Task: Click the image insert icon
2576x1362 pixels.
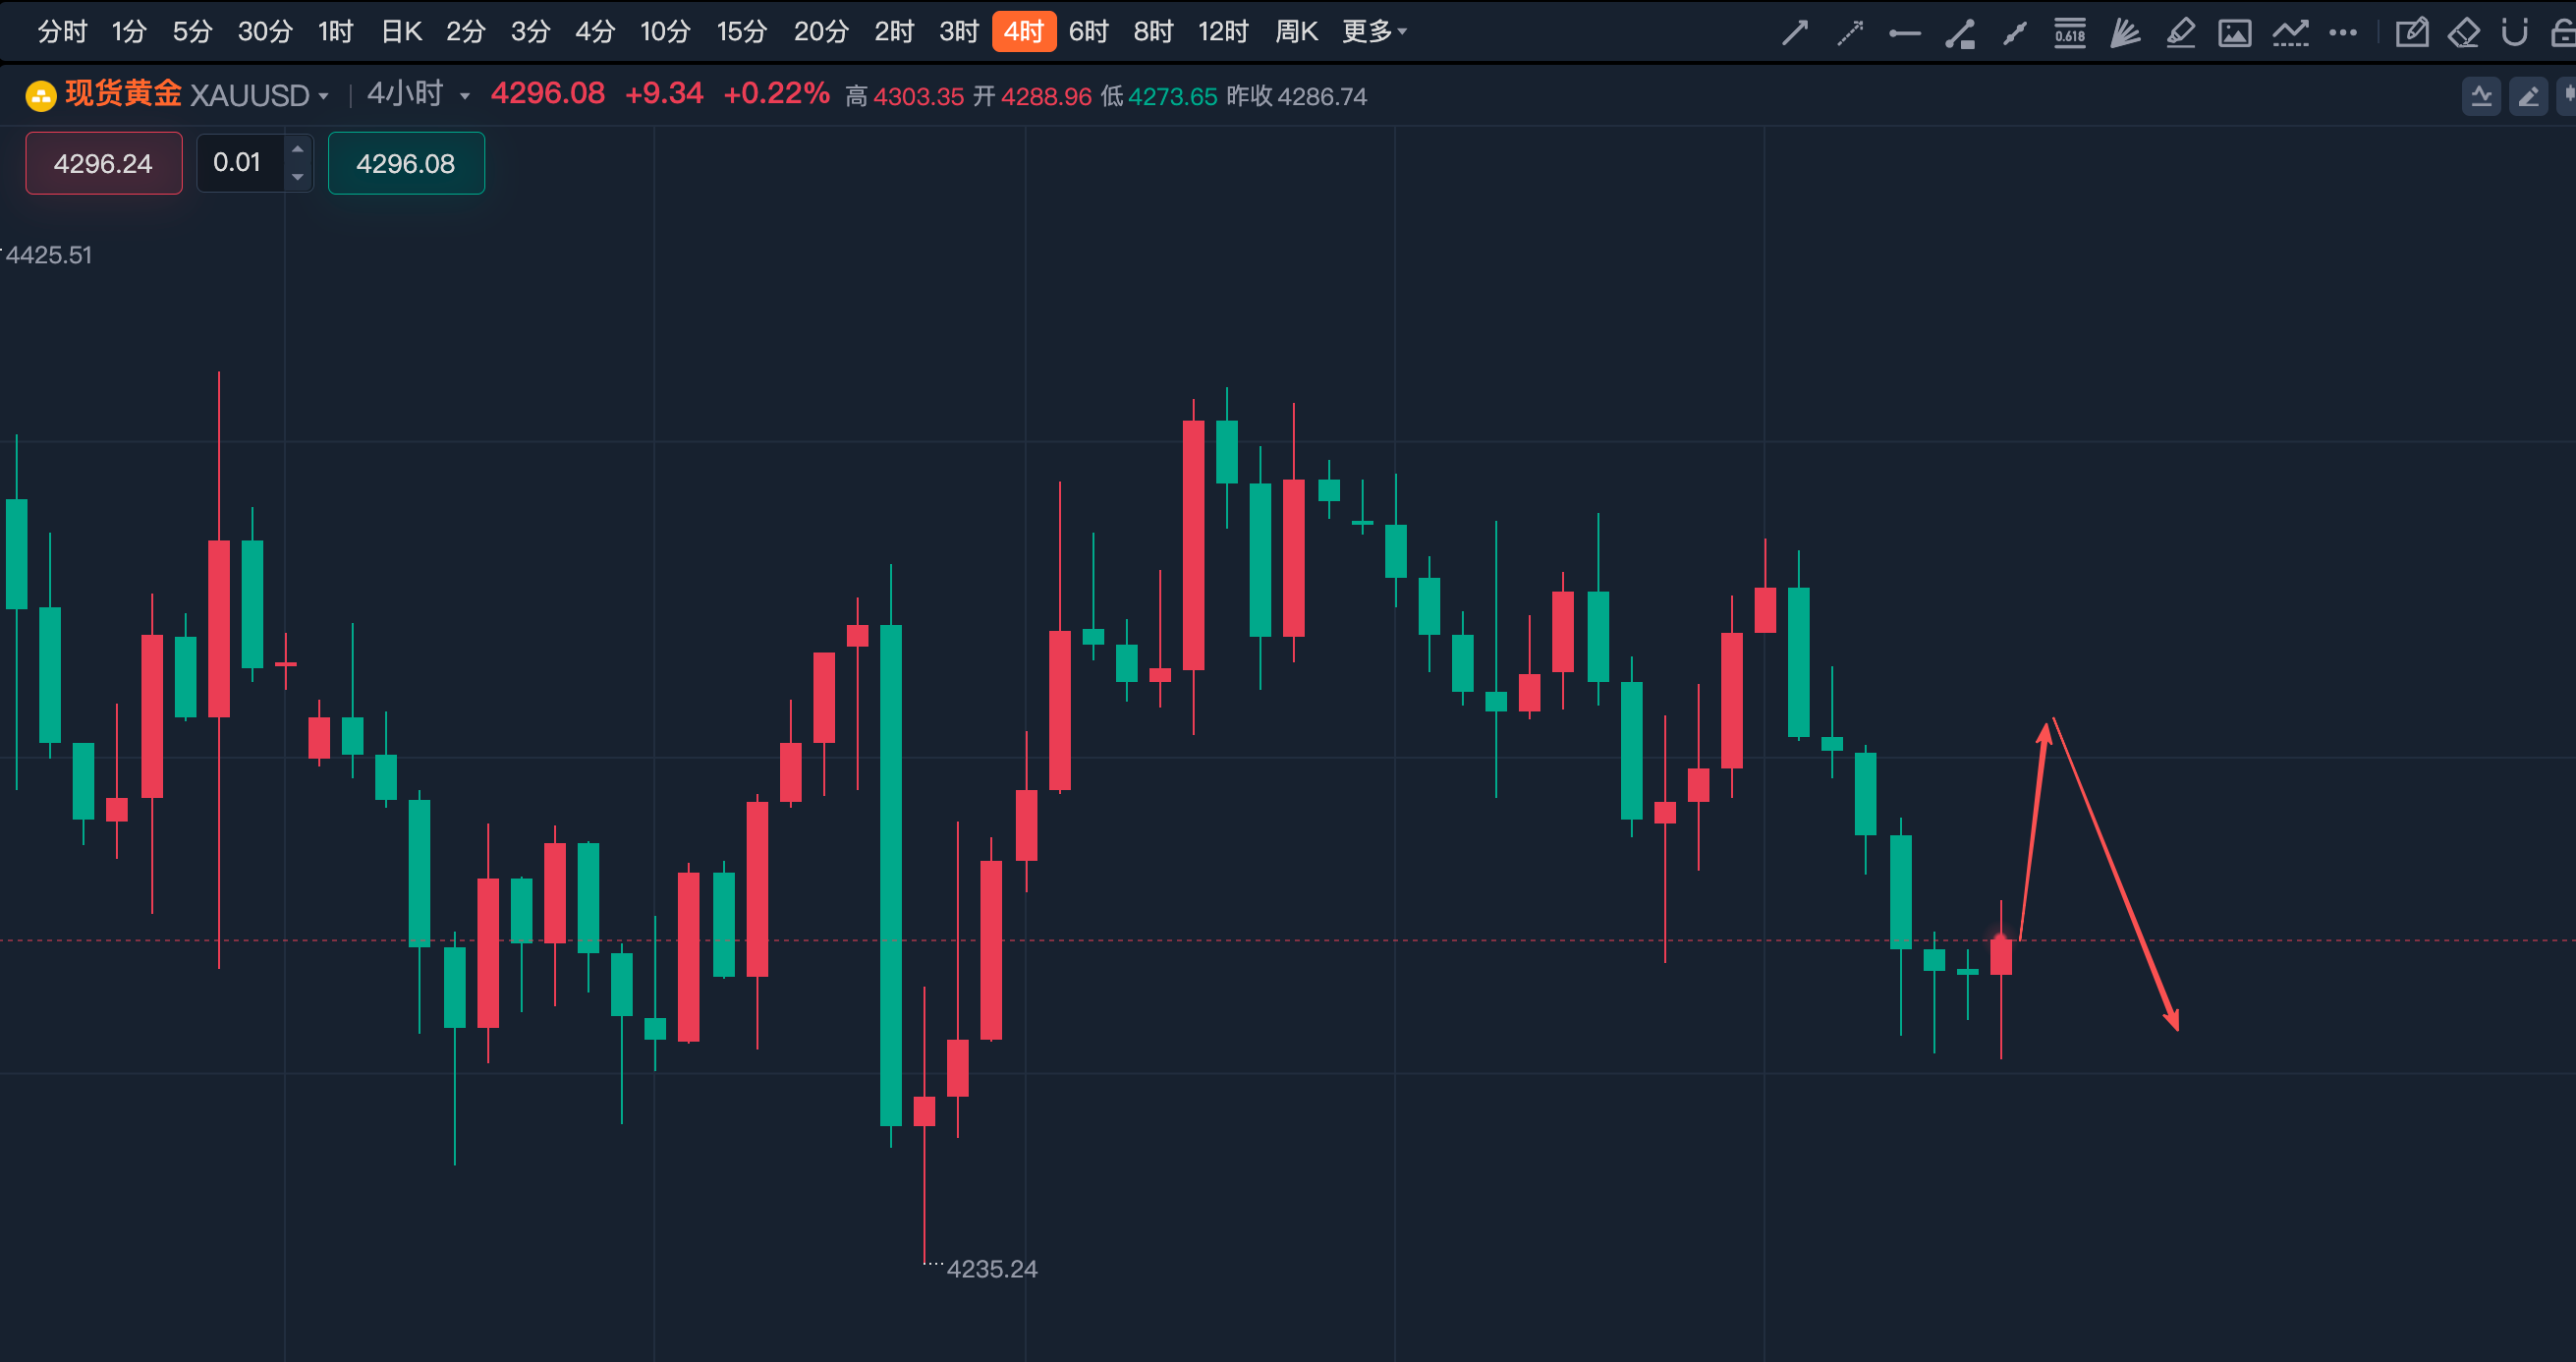Action: (x=2235, y=33)
